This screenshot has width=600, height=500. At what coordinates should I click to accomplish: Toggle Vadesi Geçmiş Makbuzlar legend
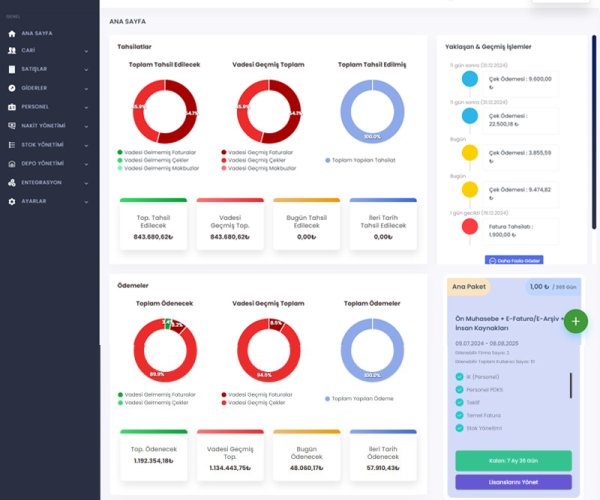(258, 168)
